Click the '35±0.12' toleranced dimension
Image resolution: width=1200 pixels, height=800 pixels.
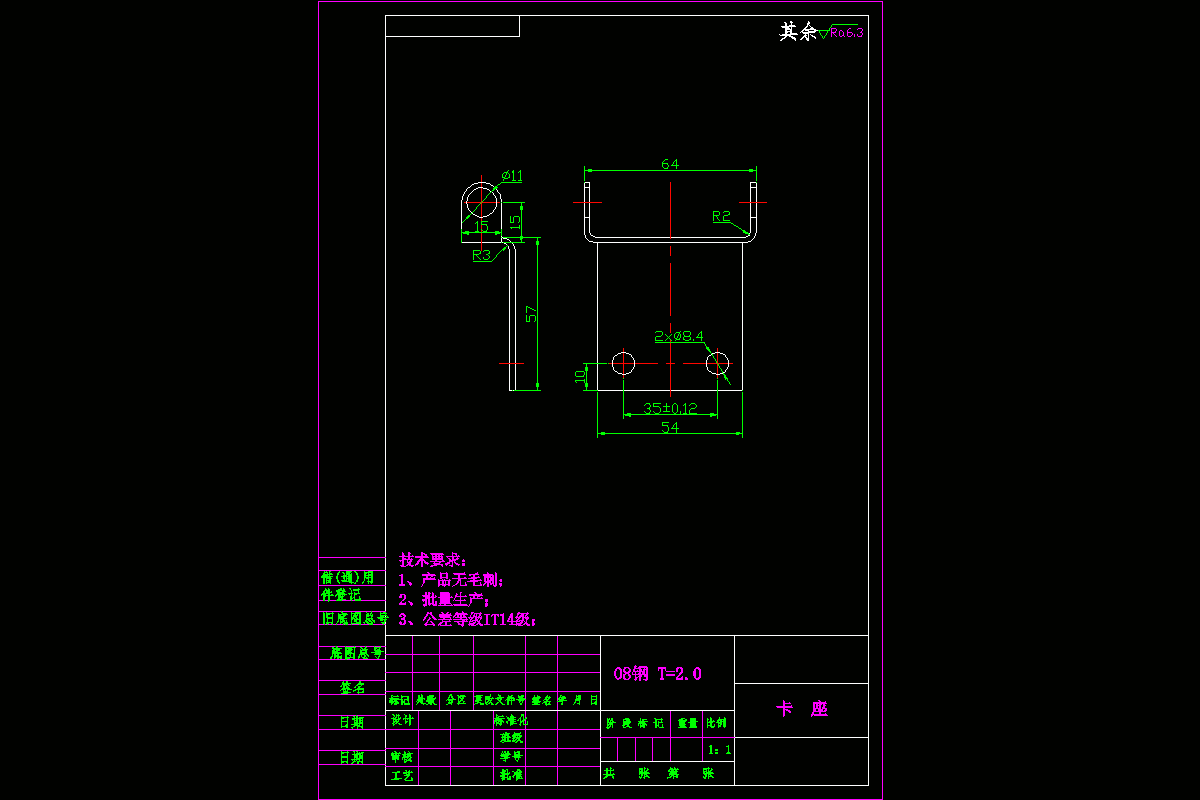[x=669, y=408]
